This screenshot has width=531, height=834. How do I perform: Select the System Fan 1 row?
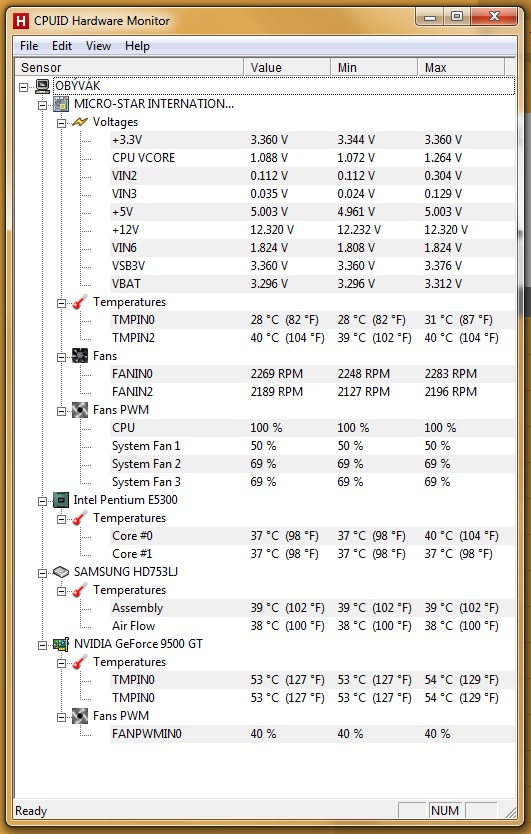312,446
